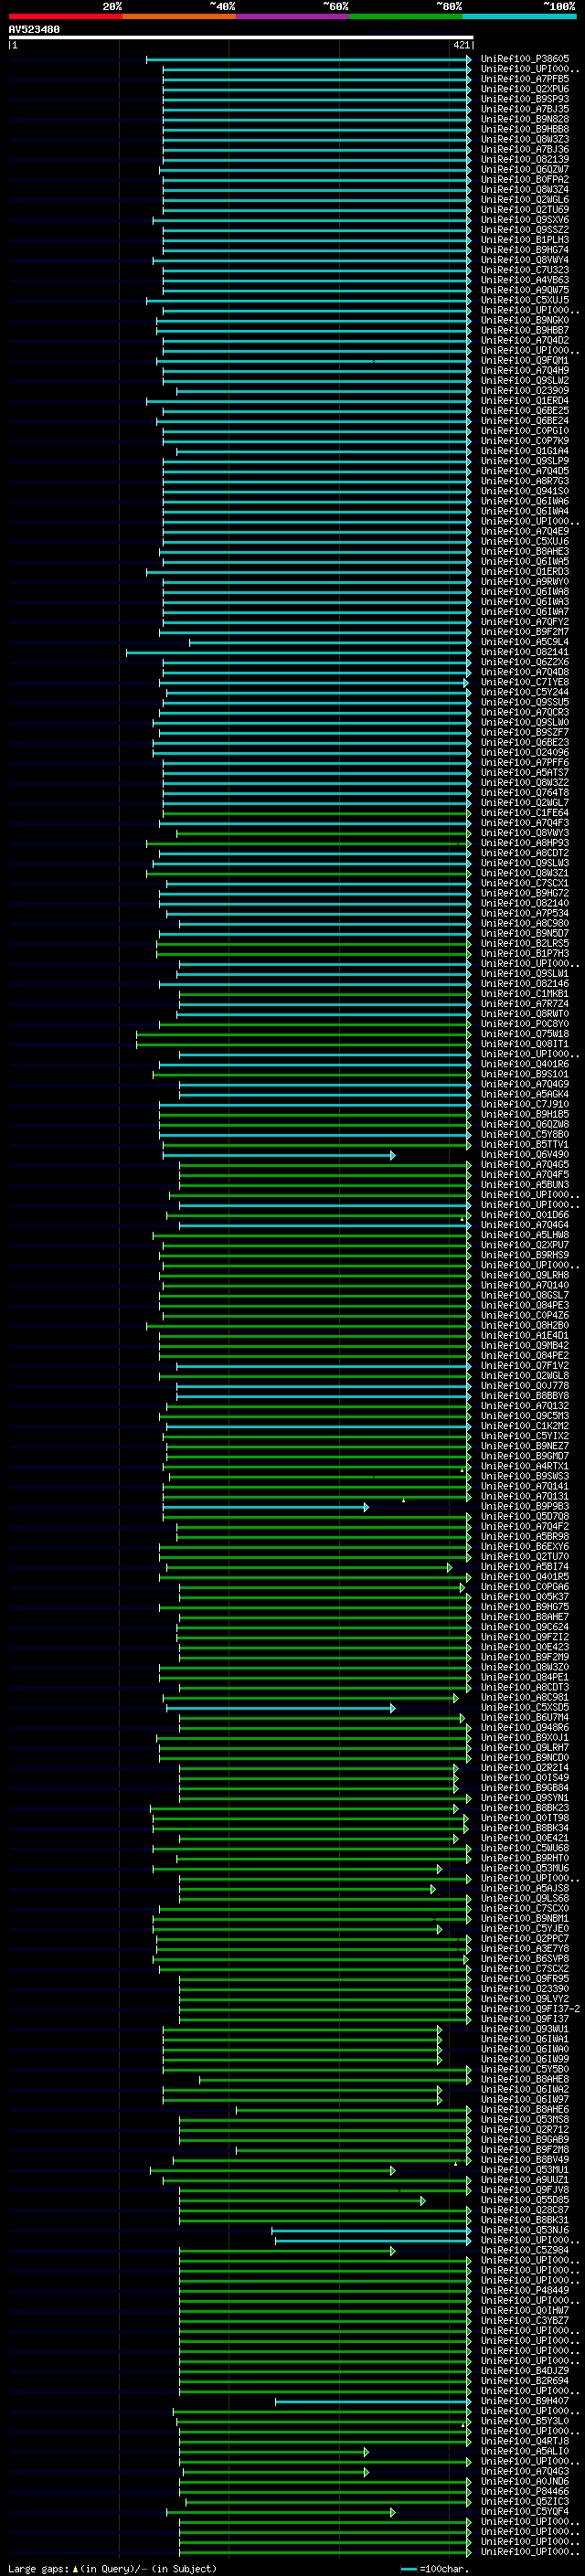The image size is (585, 2576).
Task: Select the UniRef100_C7IYE8 entry
Action: pos(525,682)
